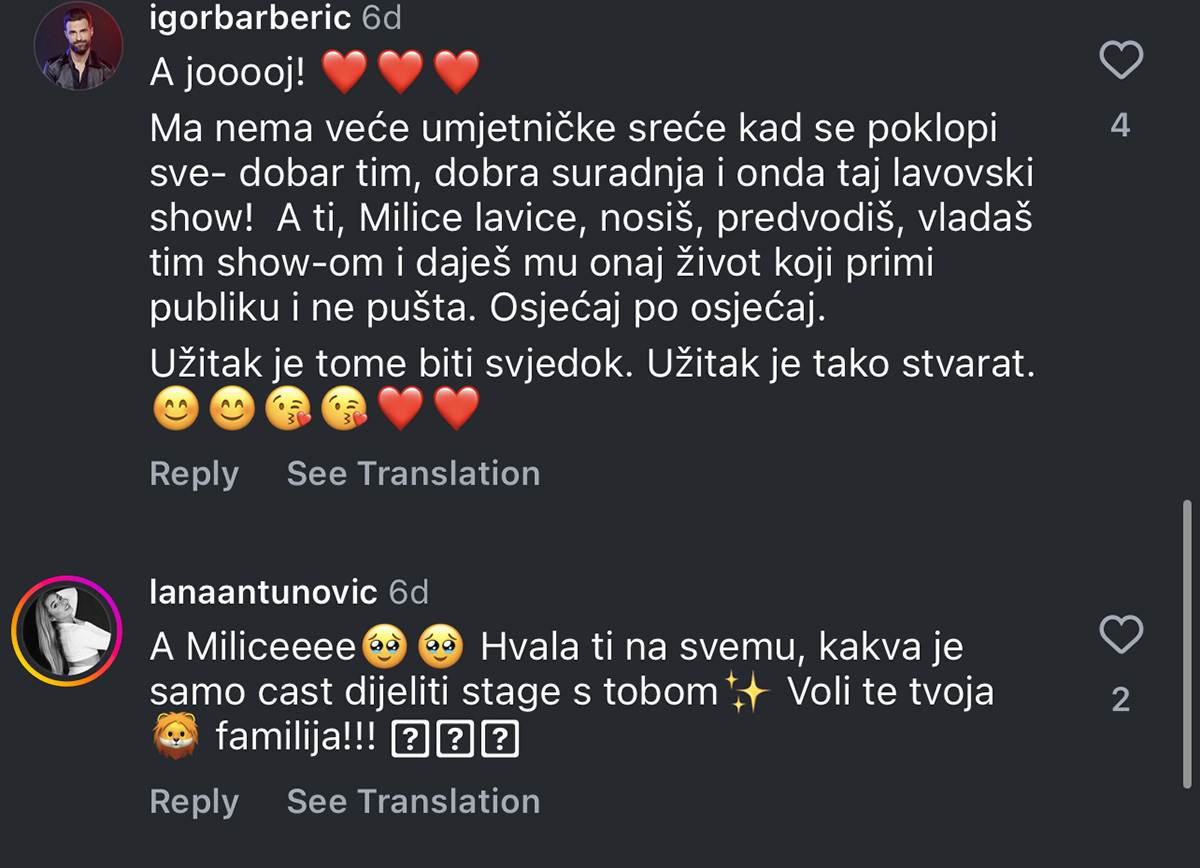
Task: Reply to igorbarberic's comment
Action: click(x=194, y=473)
